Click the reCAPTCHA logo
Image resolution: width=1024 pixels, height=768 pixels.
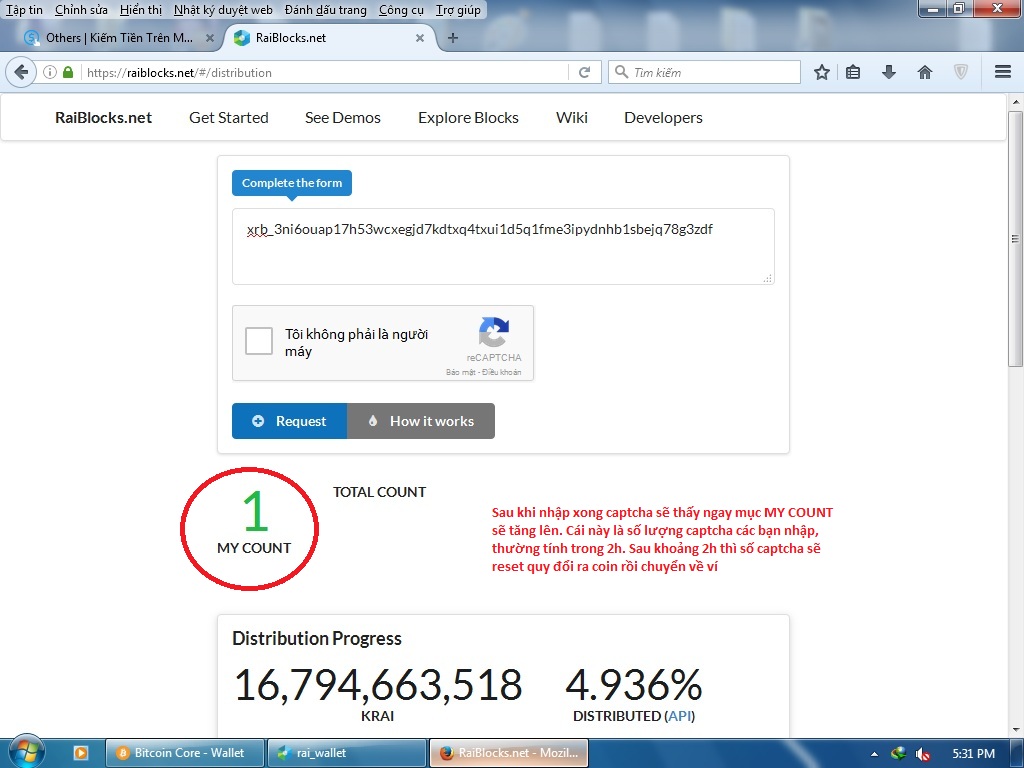coord(494,332)
